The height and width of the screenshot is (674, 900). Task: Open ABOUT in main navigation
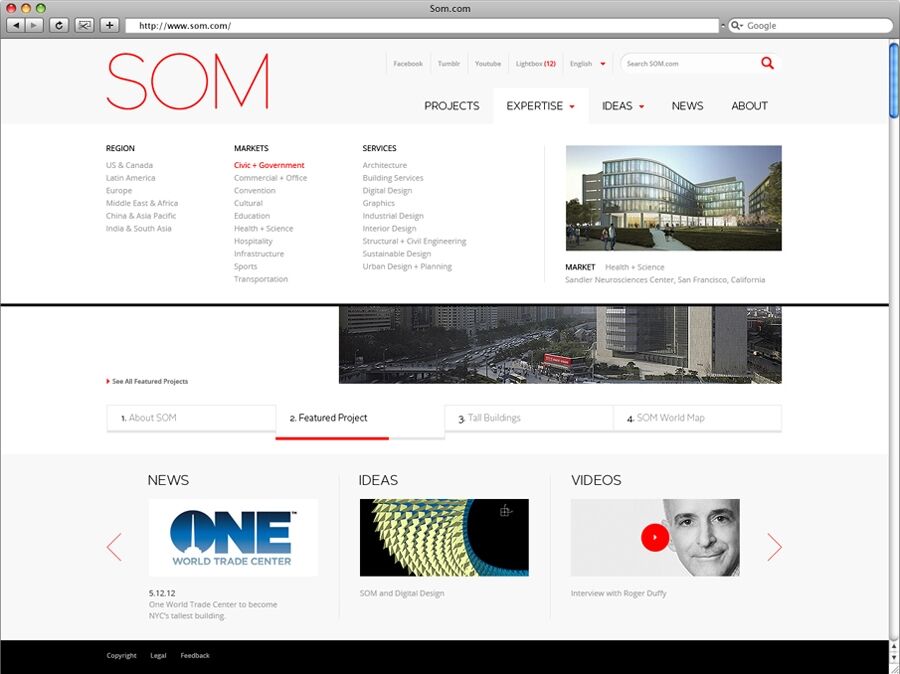coord(749,106)
